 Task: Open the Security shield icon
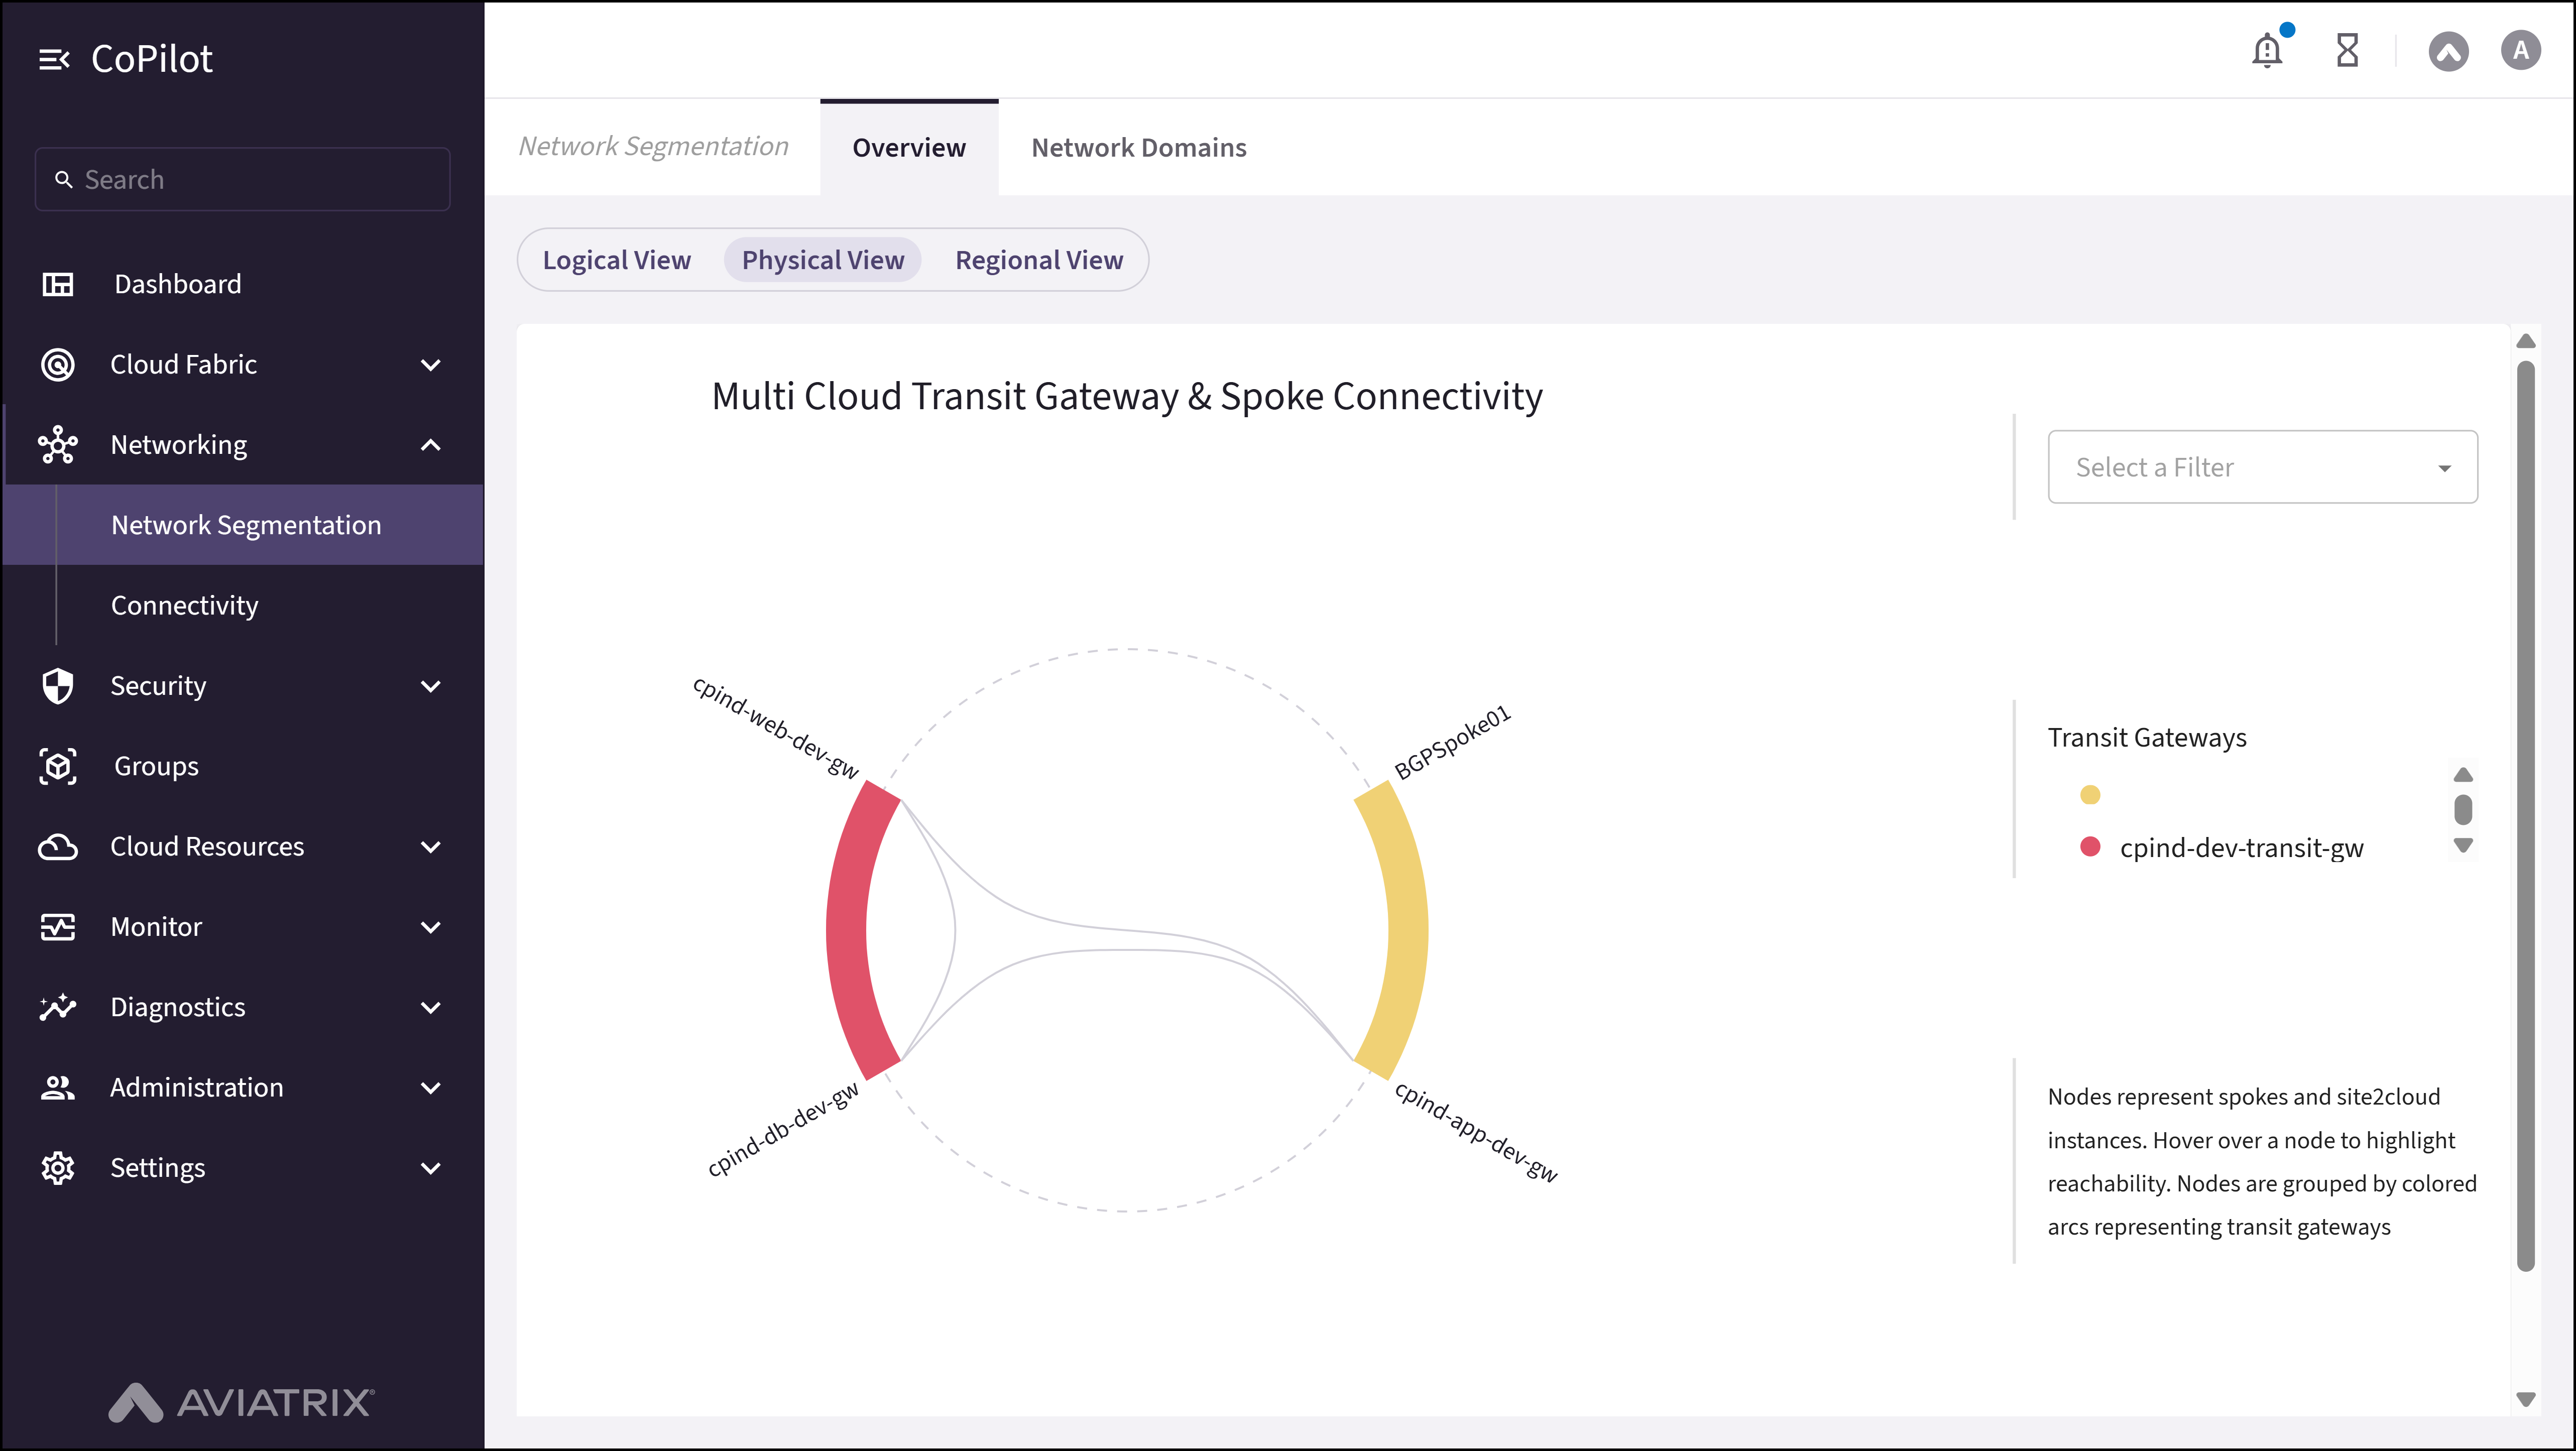57,686
